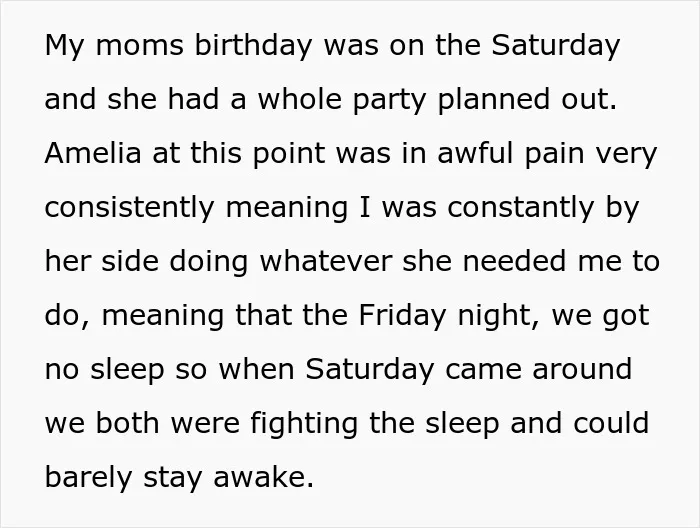The image size is (700, 528).
Task: Click the word "moms" in first line
Action: point(139,46)
